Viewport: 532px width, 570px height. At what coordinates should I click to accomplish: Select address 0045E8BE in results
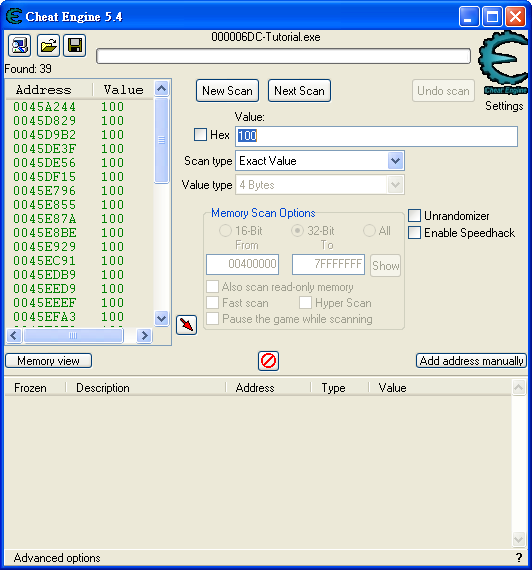click(x=44, y=233)
